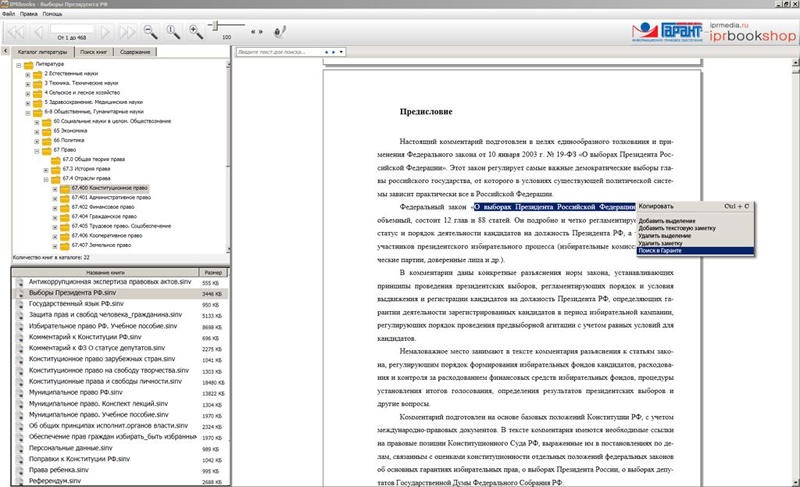The height and width of the screenshot is (487, 800).
Task: Choose Поиск в Гаранте from context menu
Action: pos(663,250)
